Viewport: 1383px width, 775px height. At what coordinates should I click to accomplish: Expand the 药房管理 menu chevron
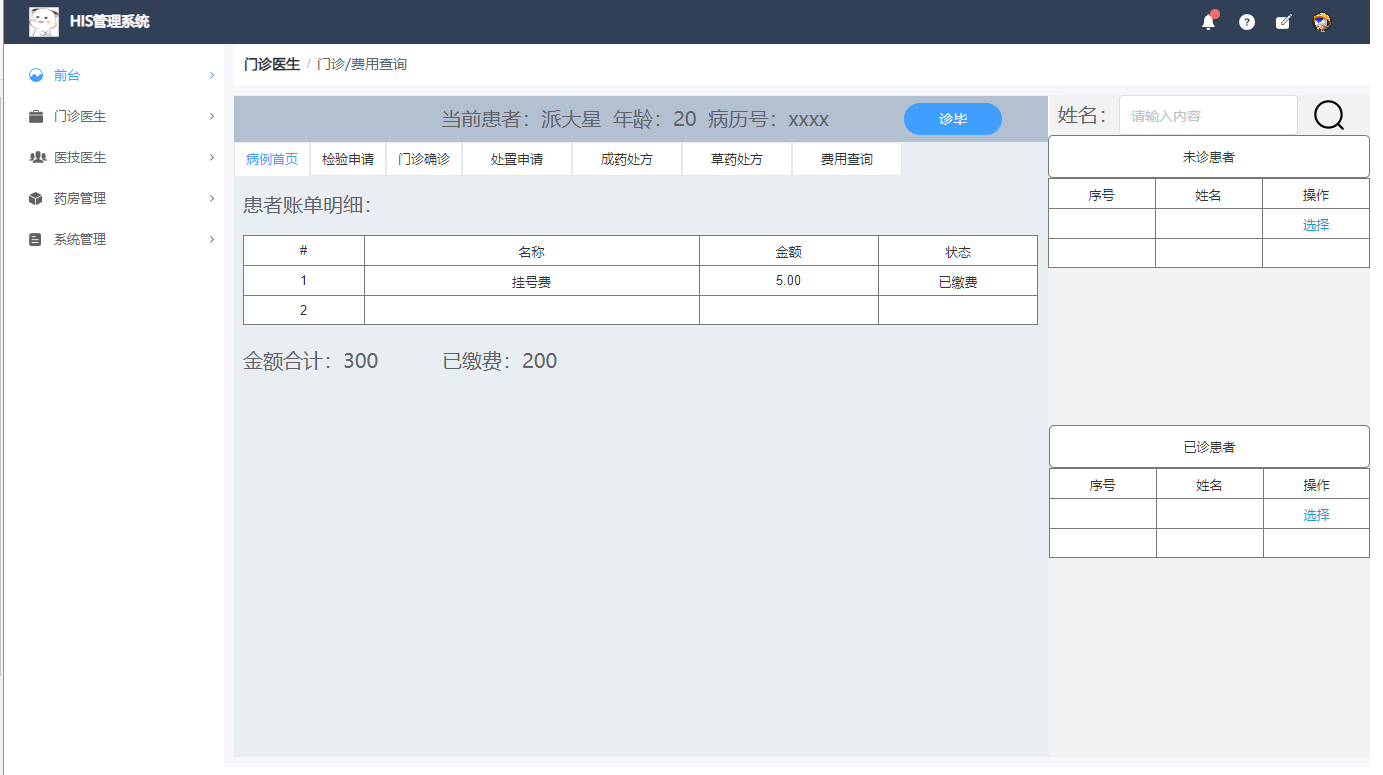212,198
